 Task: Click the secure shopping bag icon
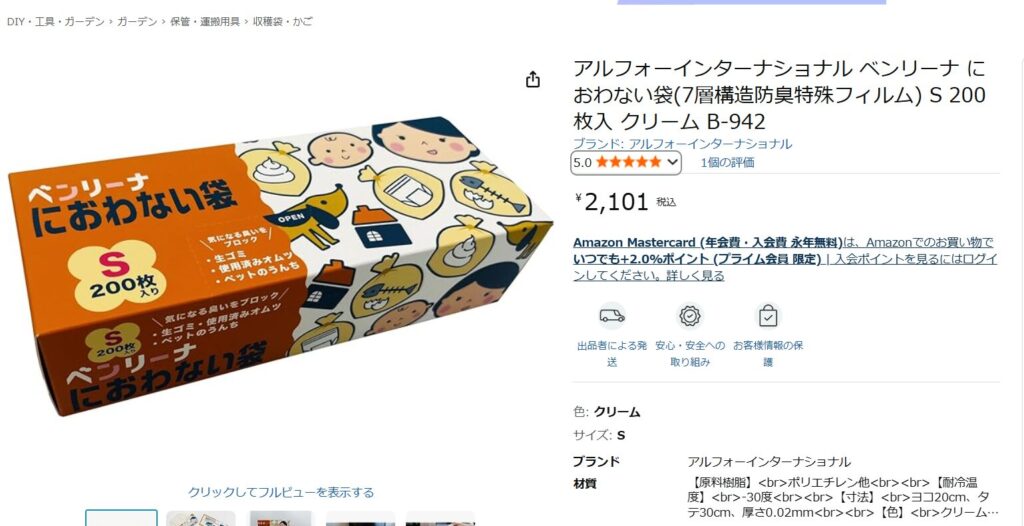tap(768, 316)
